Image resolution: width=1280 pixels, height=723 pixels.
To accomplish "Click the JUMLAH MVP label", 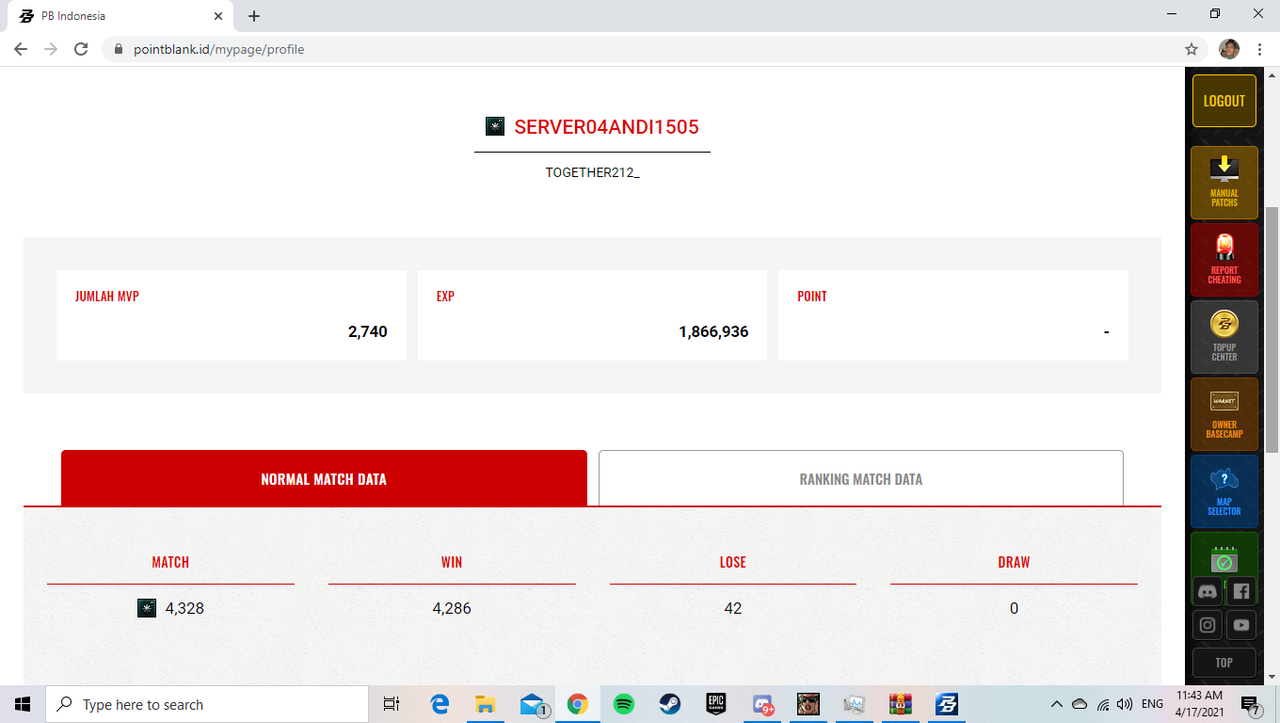I will coord(107,296).
